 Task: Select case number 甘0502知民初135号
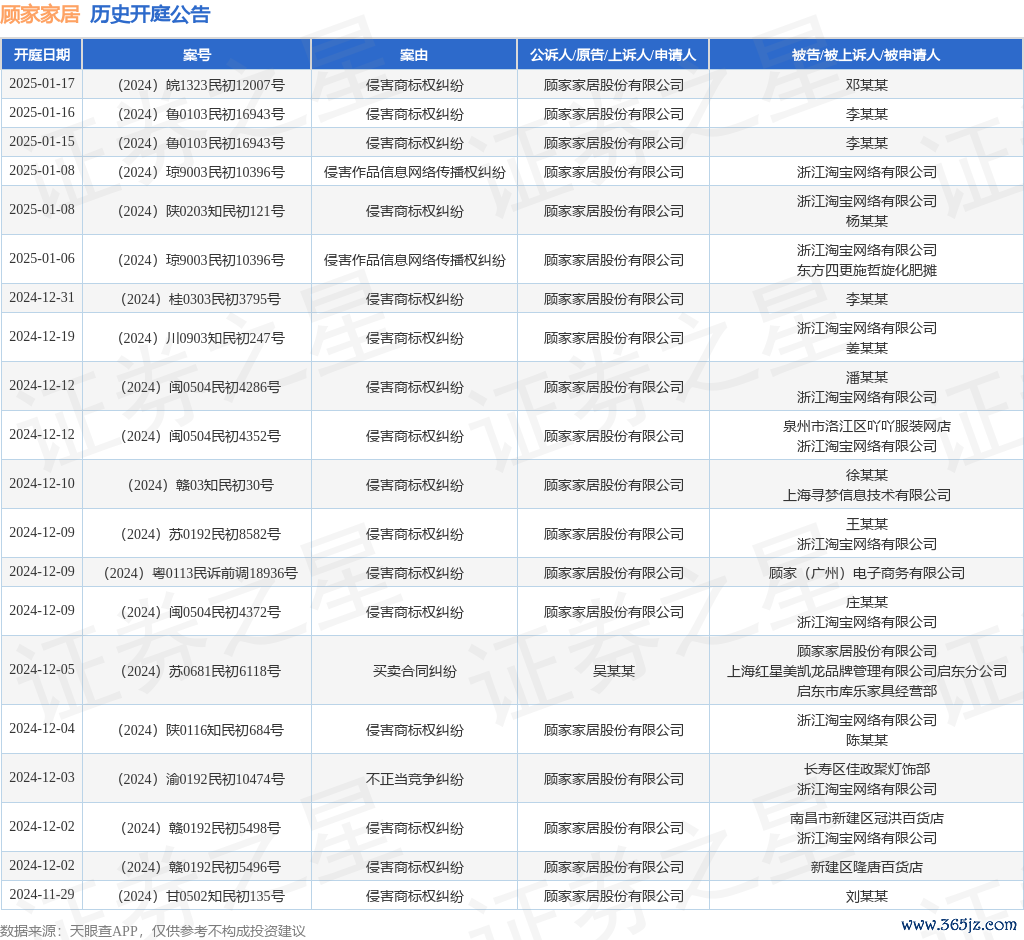click(x=201, y=896)
